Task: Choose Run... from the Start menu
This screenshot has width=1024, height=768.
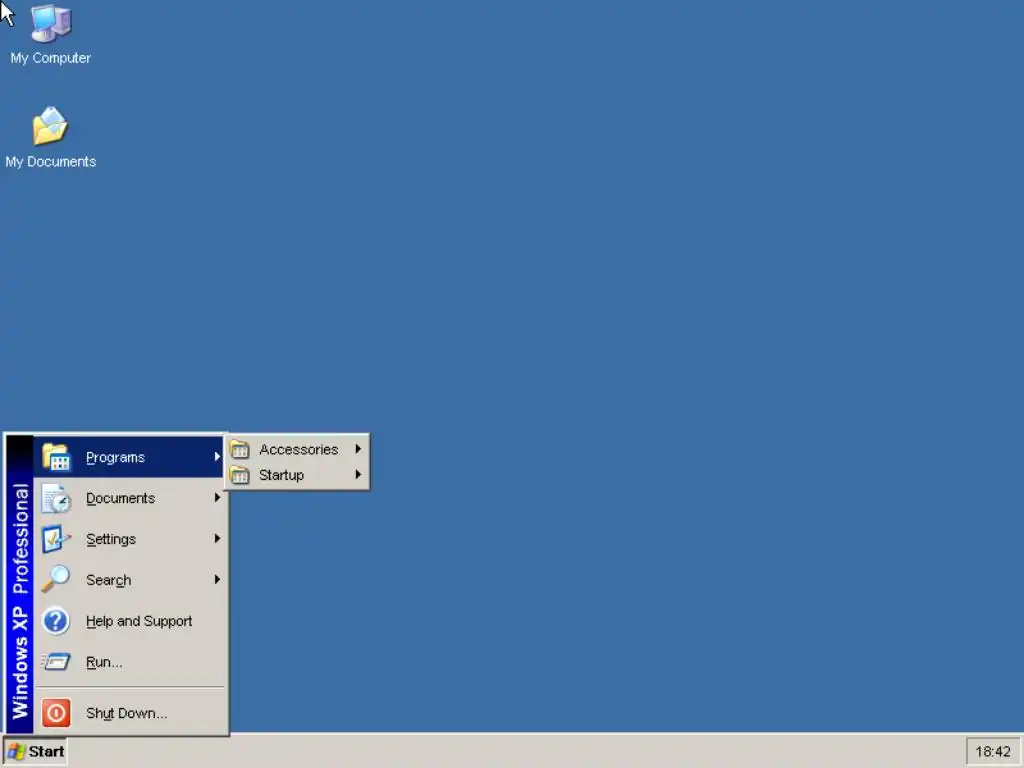Action: tap(128, 662)
